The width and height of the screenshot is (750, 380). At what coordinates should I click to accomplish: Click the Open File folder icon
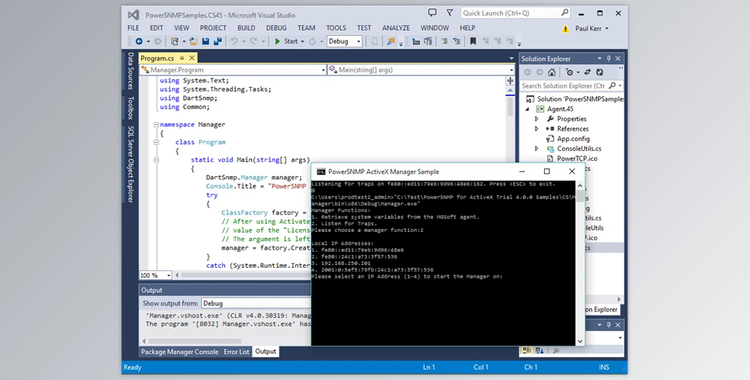[194, 42]
